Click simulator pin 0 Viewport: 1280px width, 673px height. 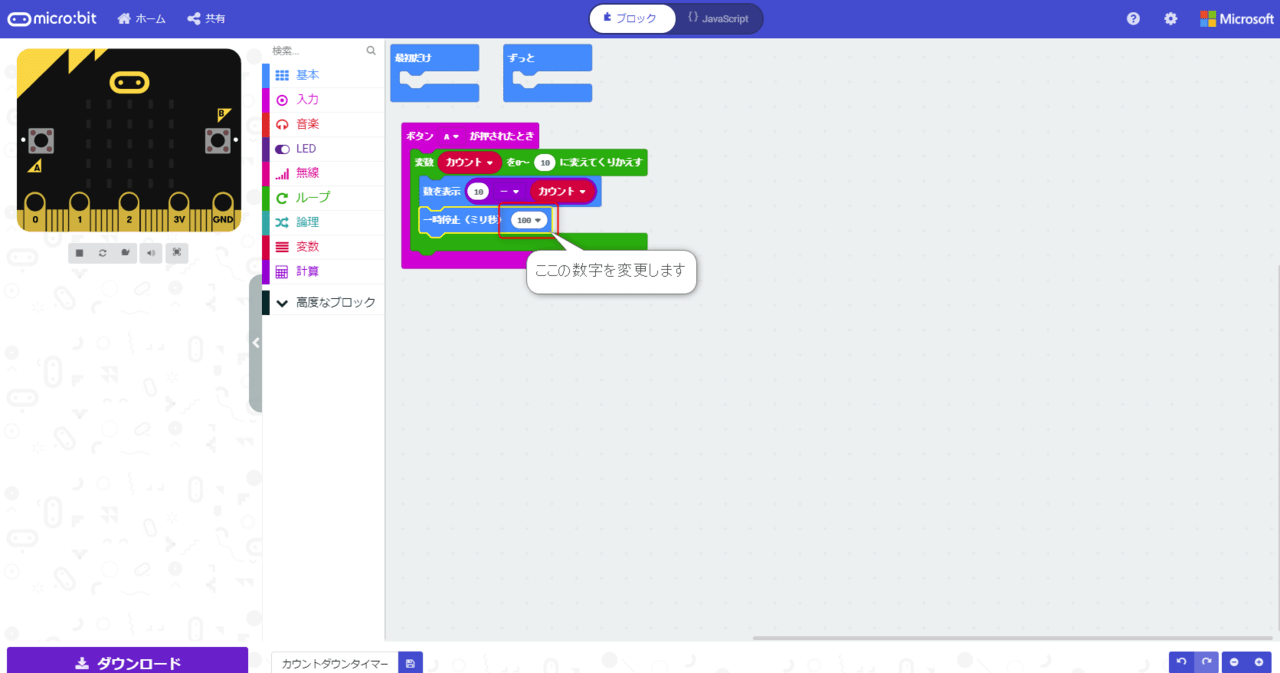tap(36, 211)
